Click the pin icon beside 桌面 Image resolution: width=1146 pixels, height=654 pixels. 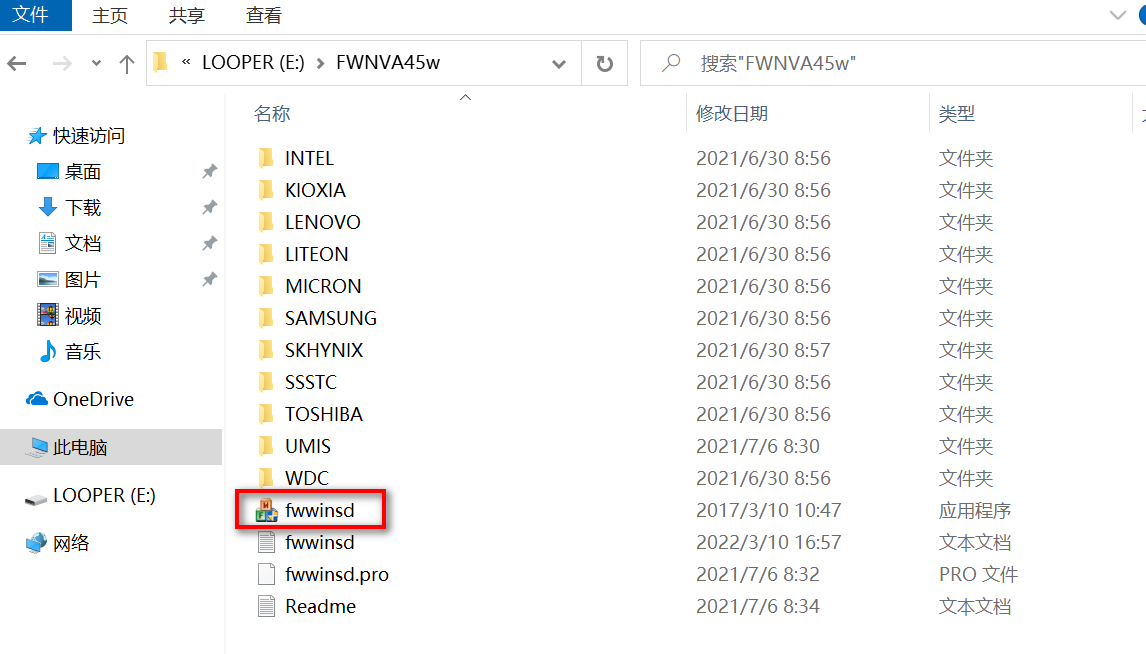[209, 172]
